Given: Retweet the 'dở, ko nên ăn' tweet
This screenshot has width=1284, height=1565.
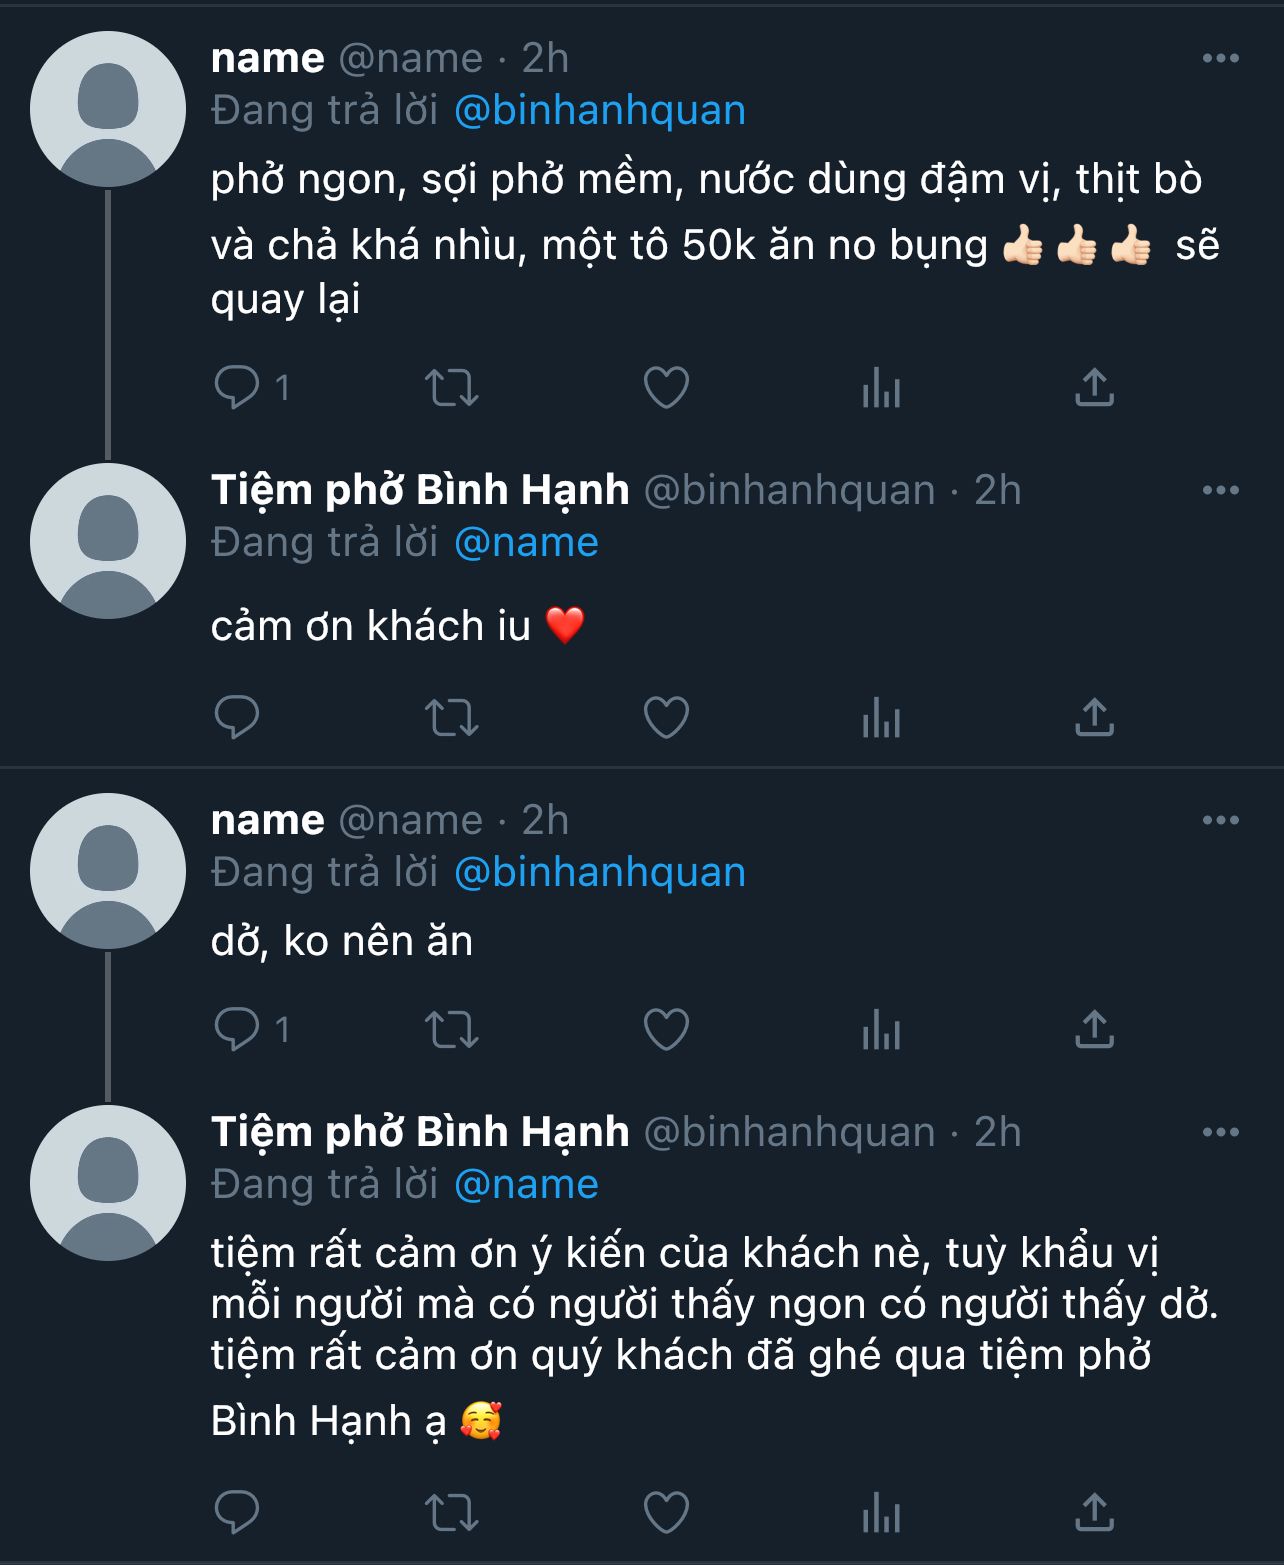Looking at the screenshot, I should coord(452,1029).
